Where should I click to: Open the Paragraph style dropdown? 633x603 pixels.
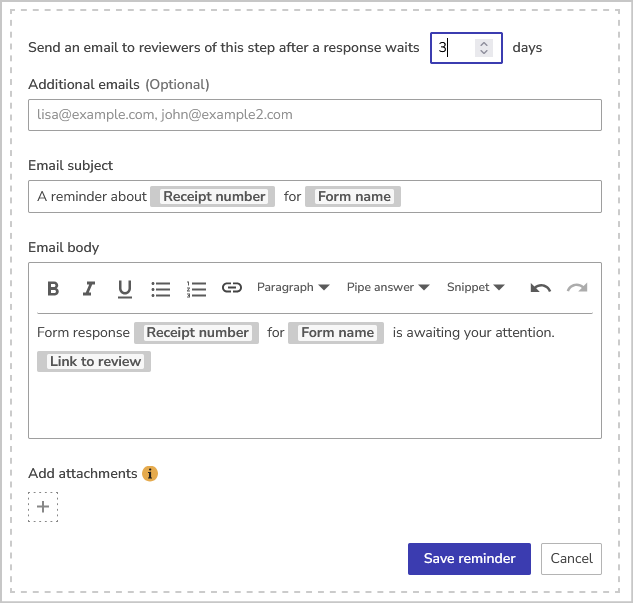293,287
